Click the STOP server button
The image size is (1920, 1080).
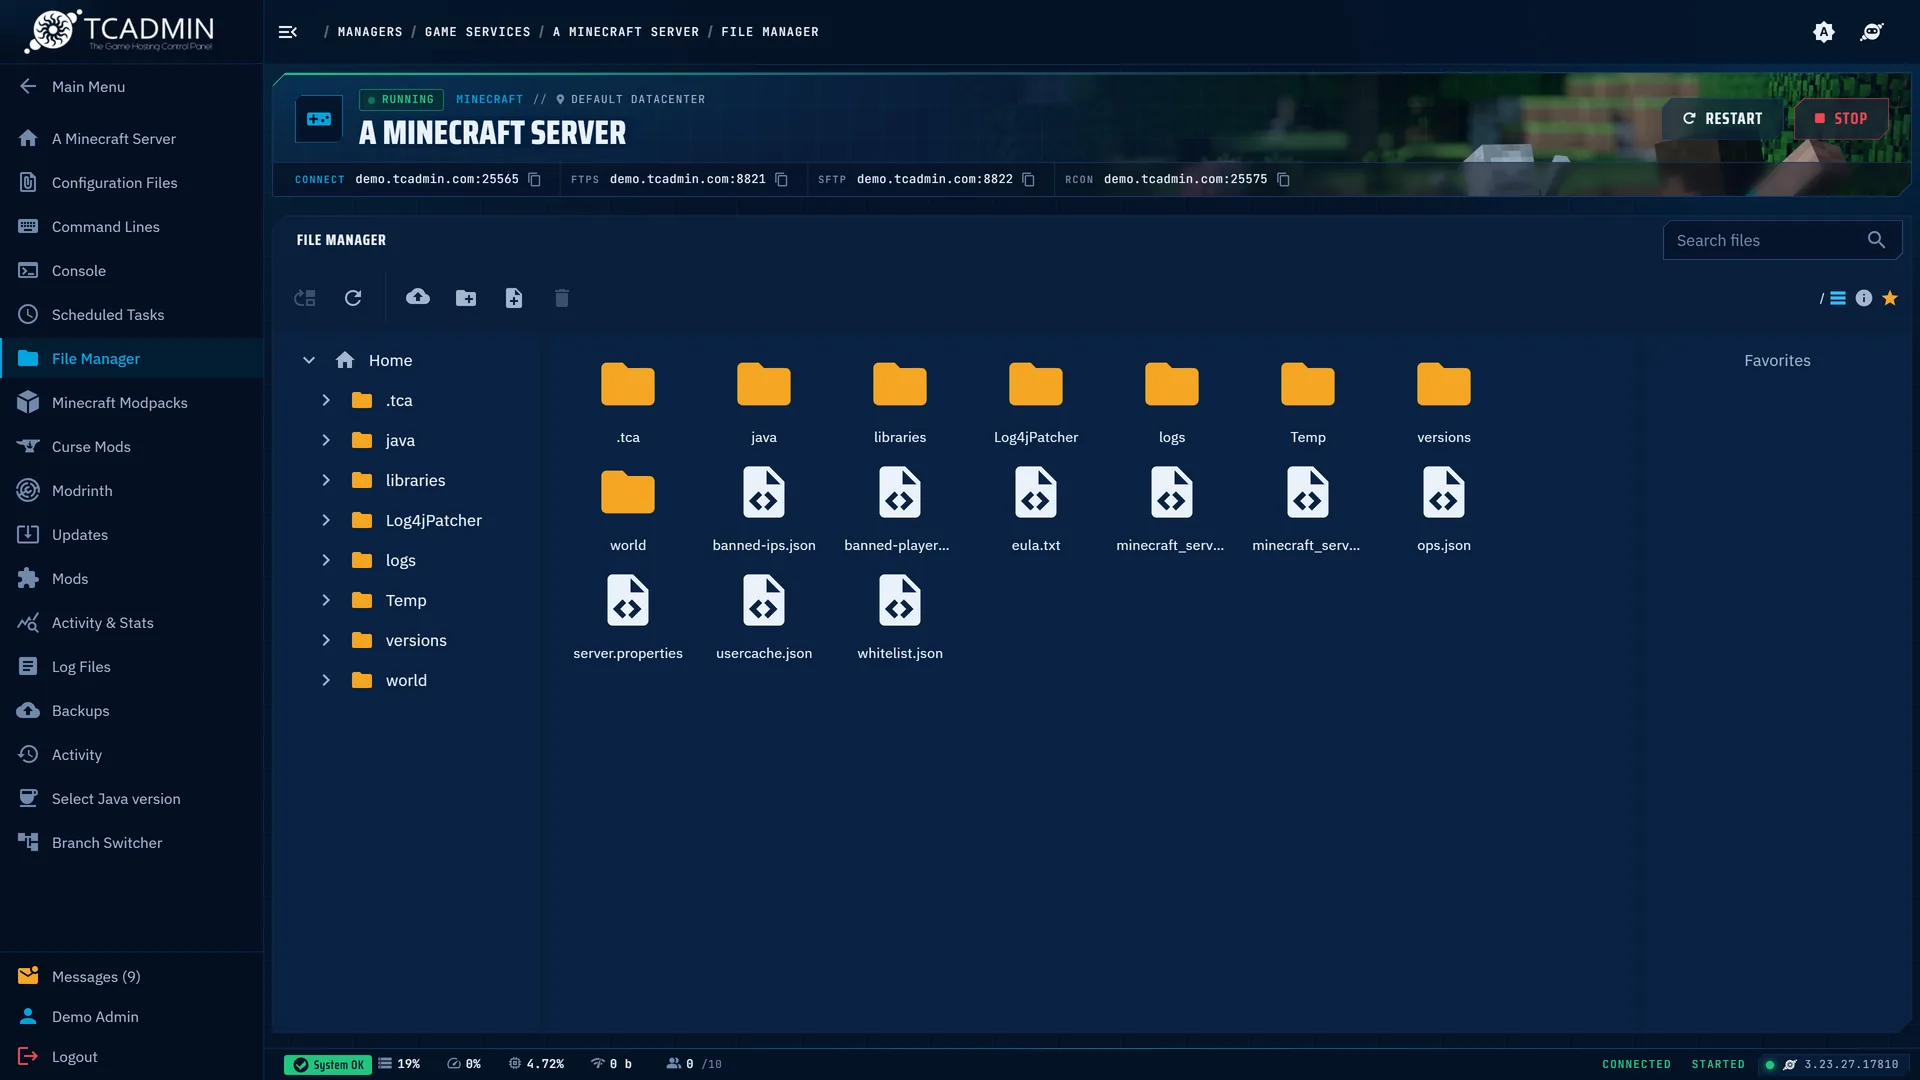tap(1841, 118)
